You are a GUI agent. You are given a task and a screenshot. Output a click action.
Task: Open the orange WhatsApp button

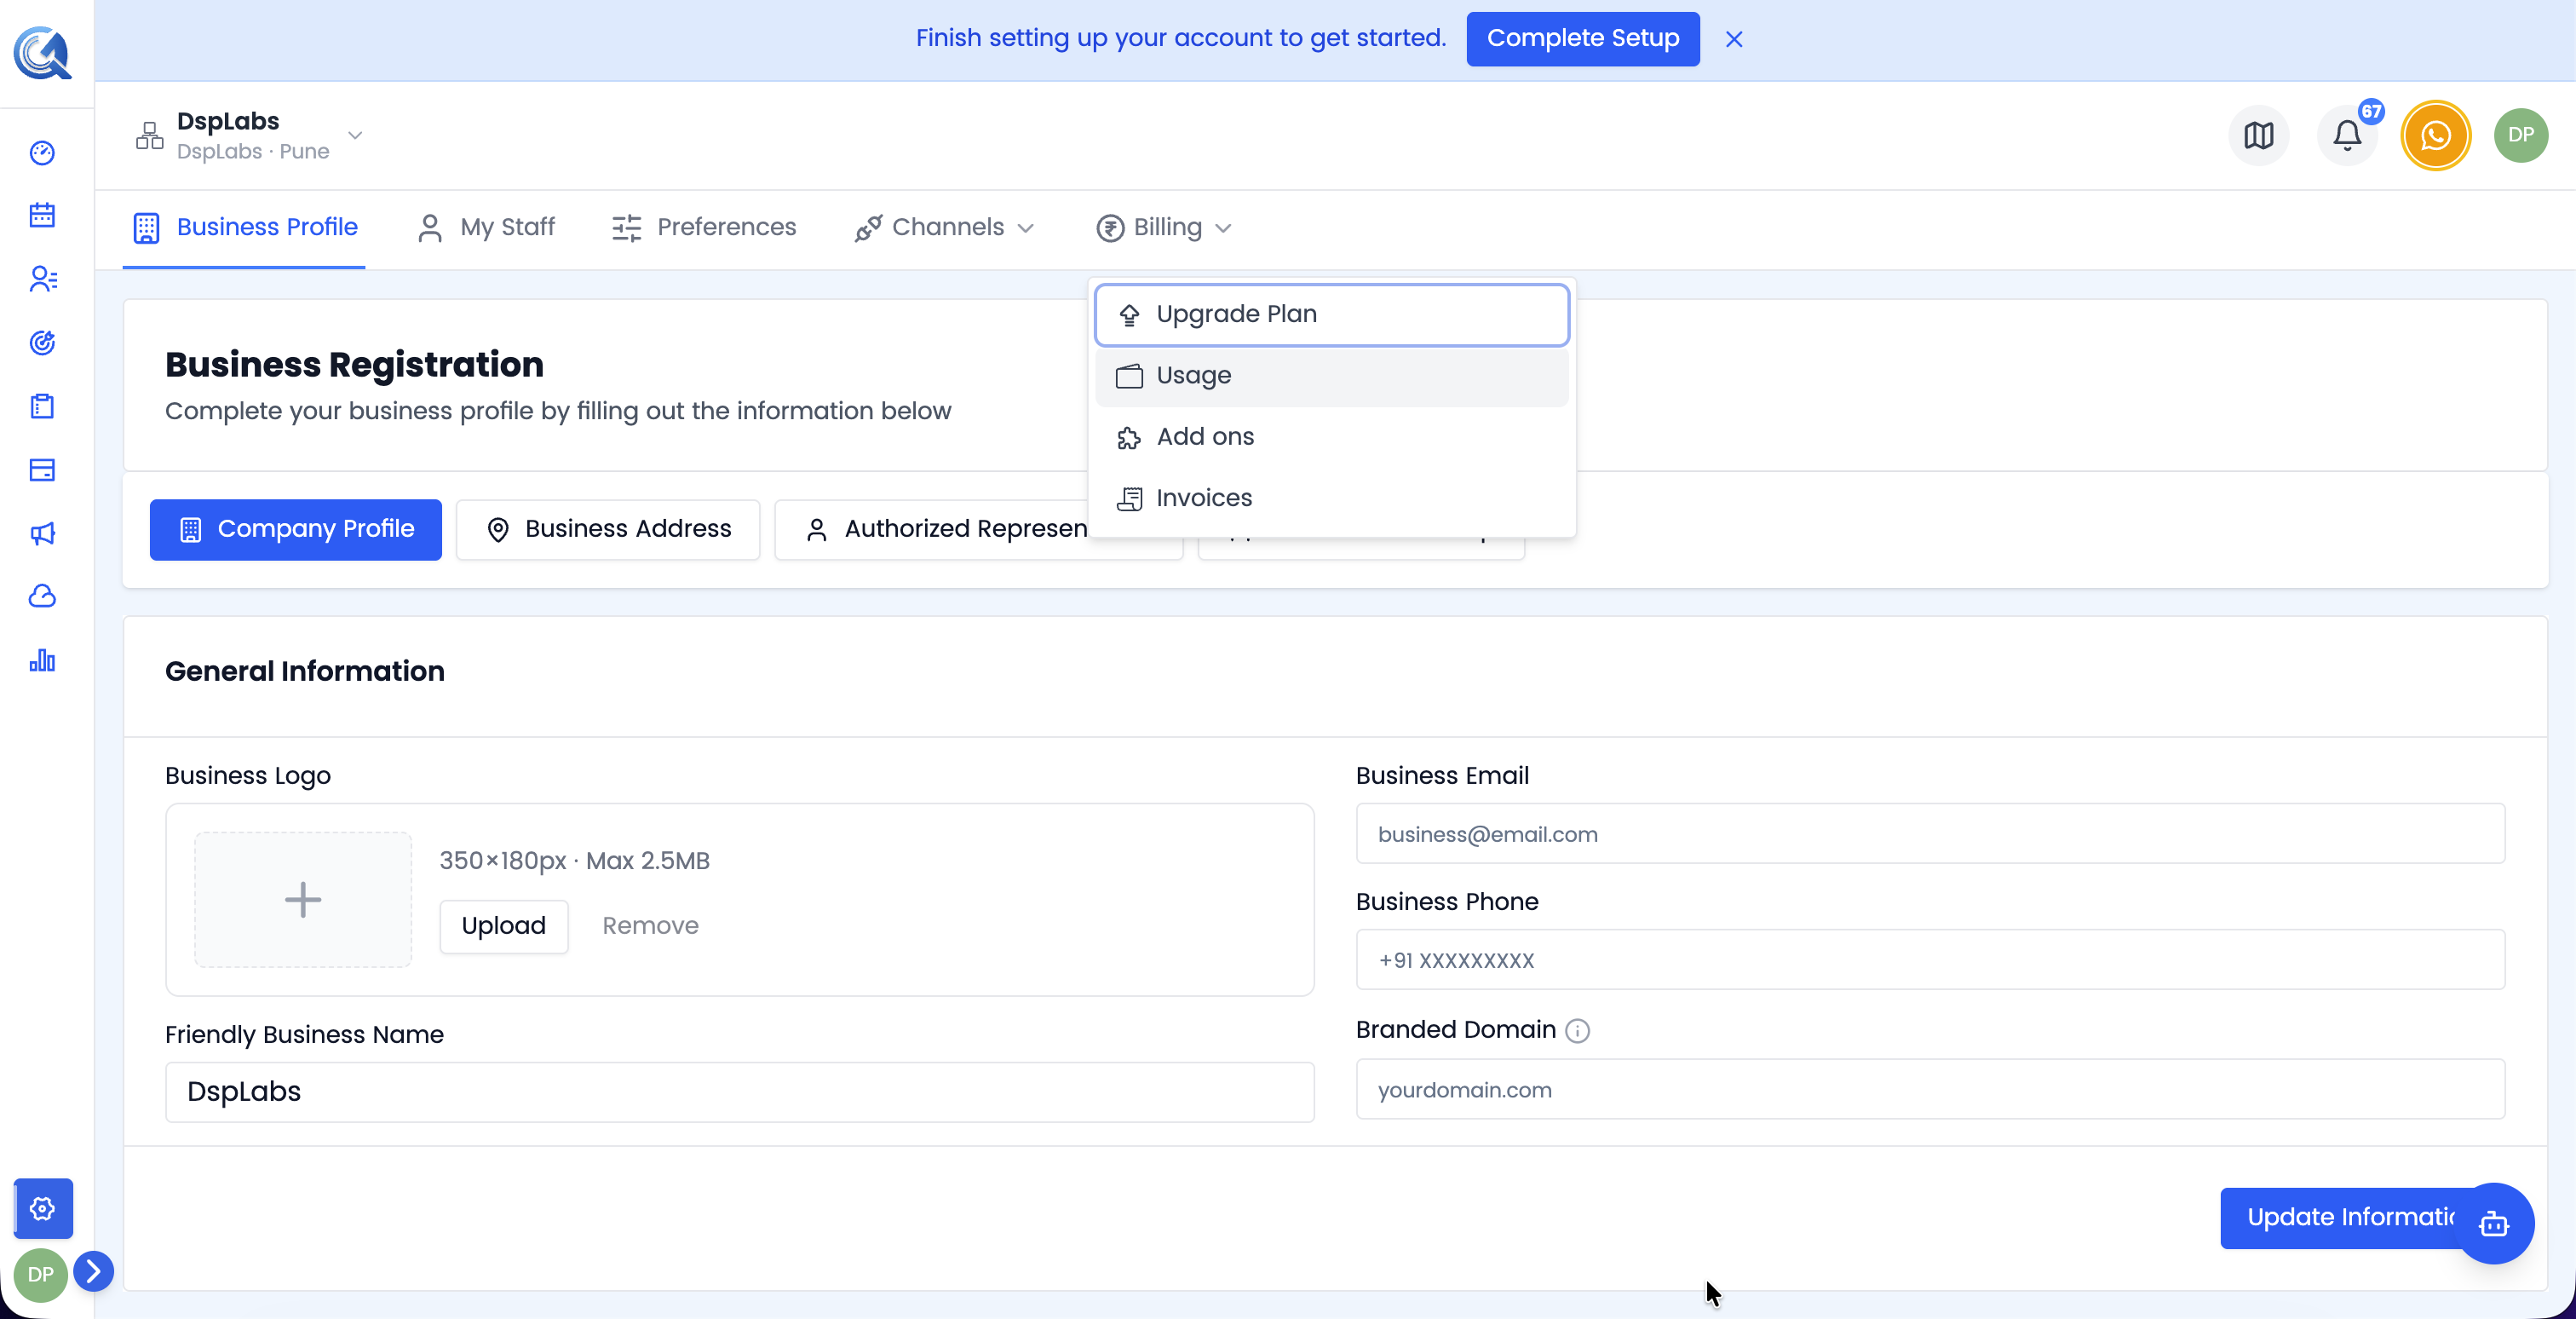tap(2435, 135)
